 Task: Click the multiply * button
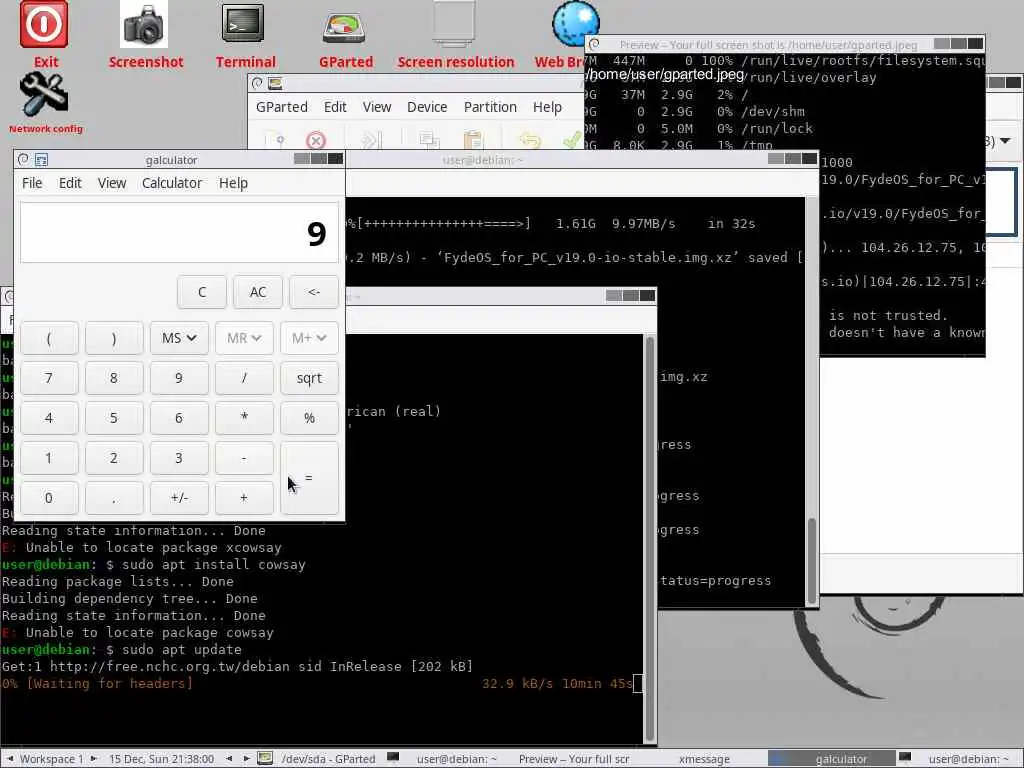coord(244,418)
